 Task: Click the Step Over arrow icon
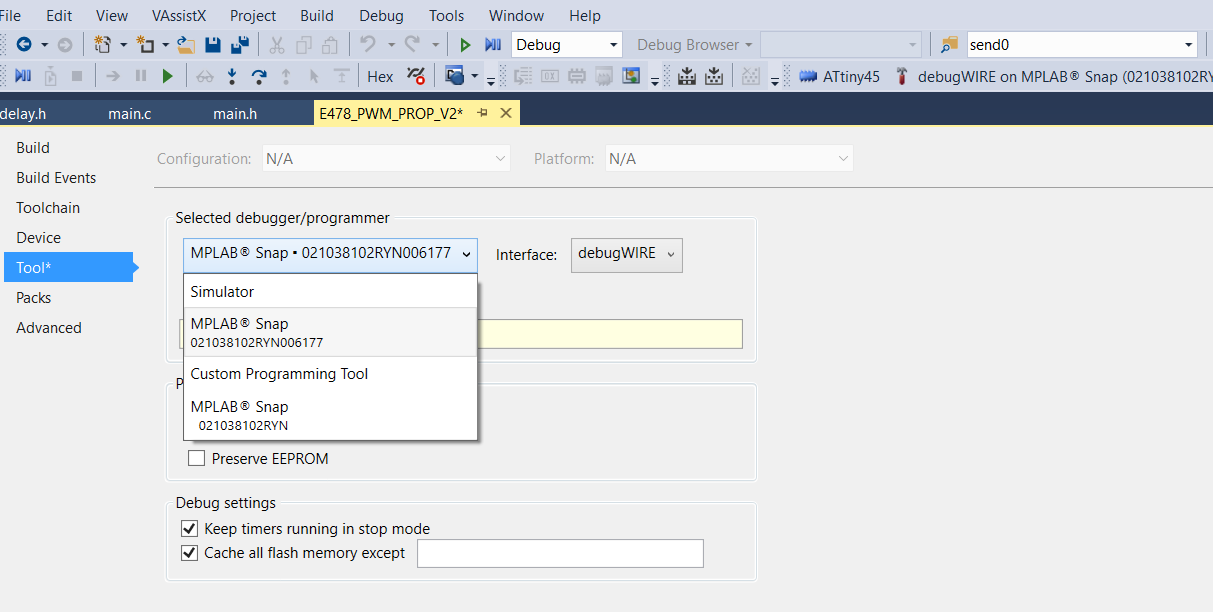[x=259, y=76]
